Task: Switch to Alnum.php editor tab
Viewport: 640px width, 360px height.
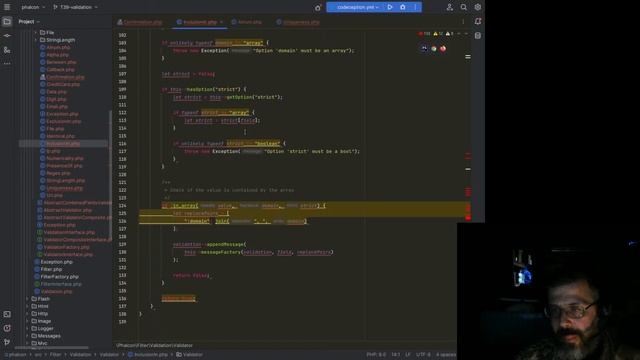Action: point(247,22)
